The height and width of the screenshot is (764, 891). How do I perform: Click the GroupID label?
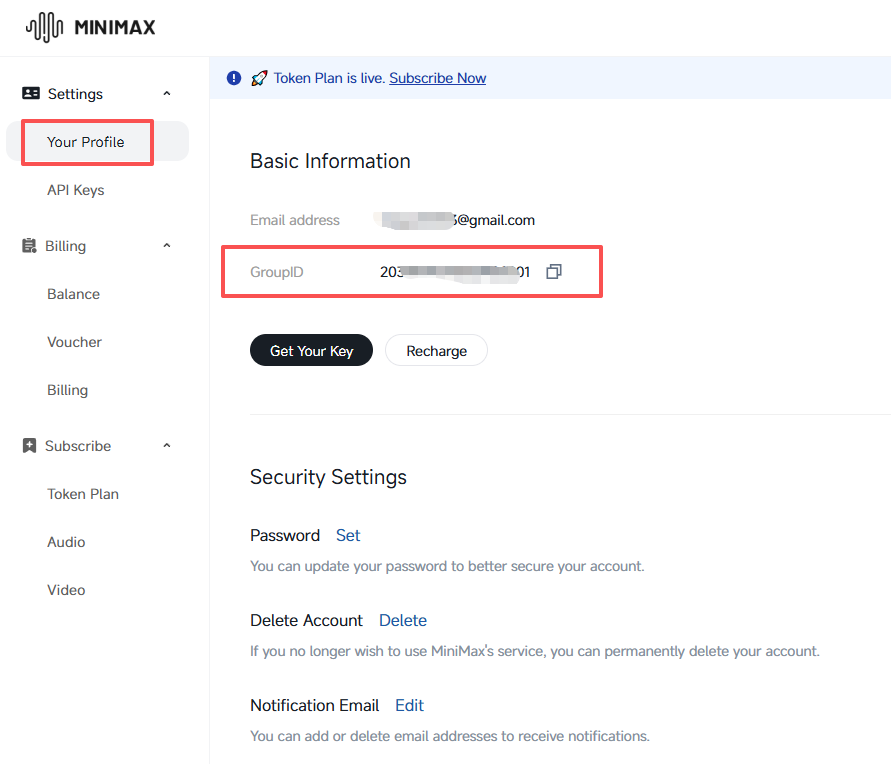277,272
